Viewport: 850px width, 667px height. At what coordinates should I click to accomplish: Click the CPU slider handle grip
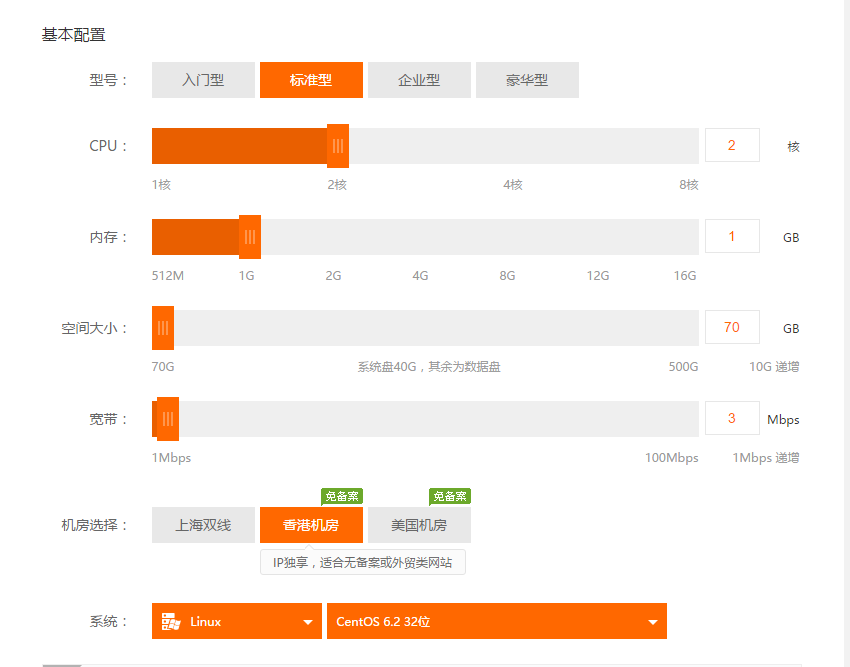click(338, 146)
